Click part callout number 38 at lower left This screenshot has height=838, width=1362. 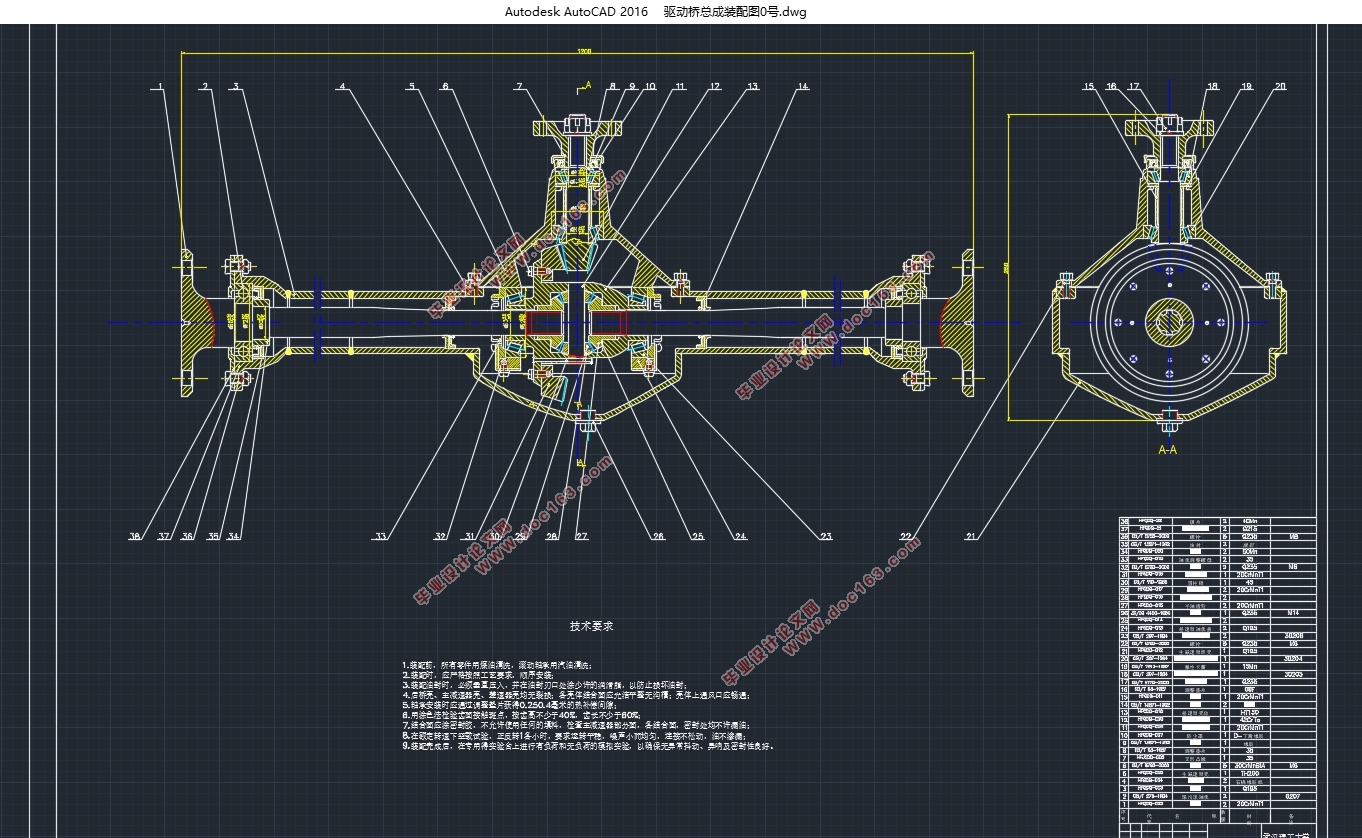pos(135,537)
